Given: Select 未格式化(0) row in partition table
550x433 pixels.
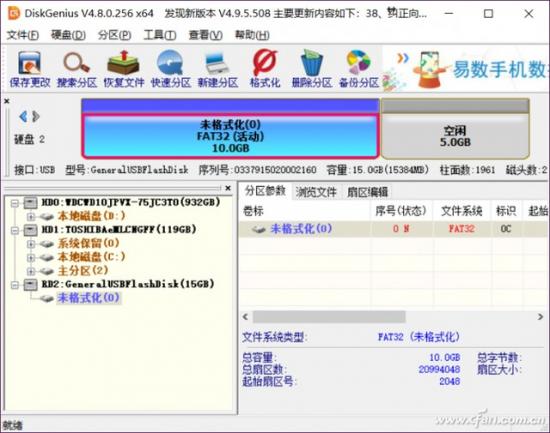Looking at the screenshot, I should point(394,229).
